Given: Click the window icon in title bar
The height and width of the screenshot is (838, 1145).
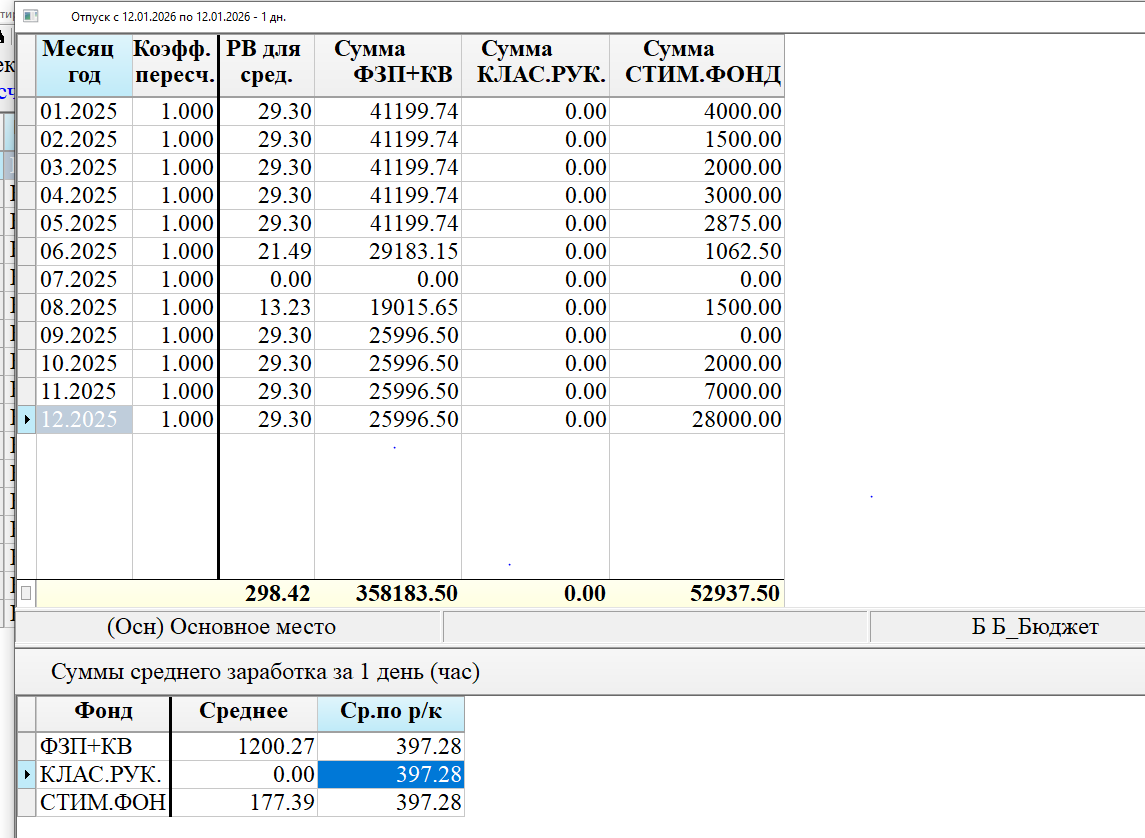Looking at the screenshot, I should pyautogui.click(x=30, y=16).
